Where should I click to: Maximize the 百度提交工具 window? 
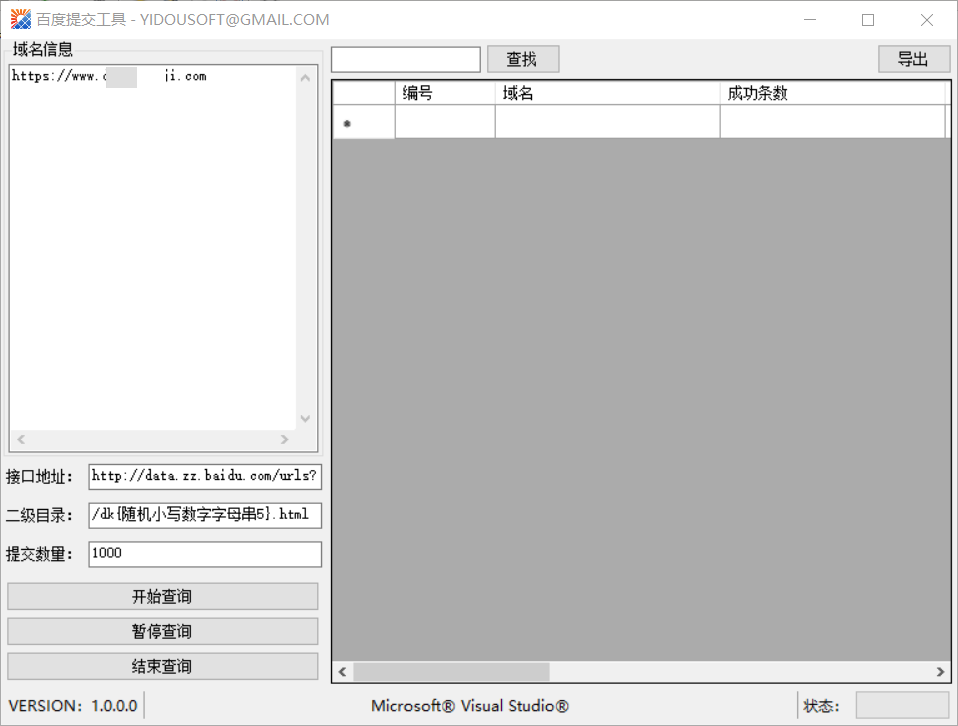pos(868,20)
